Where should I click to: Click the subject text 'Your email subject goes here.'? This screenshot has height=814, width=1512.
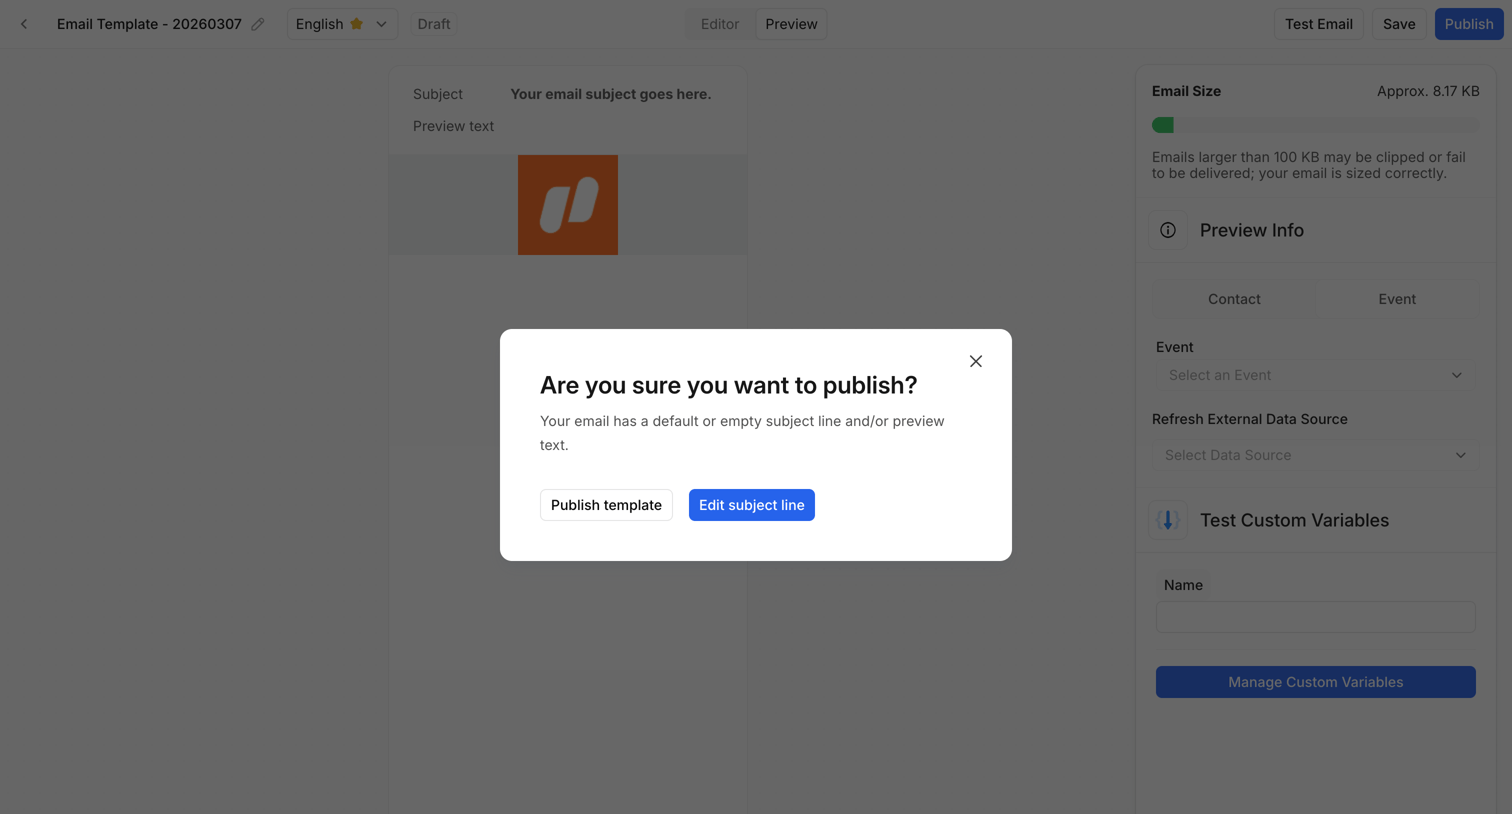tap(611, 94)
